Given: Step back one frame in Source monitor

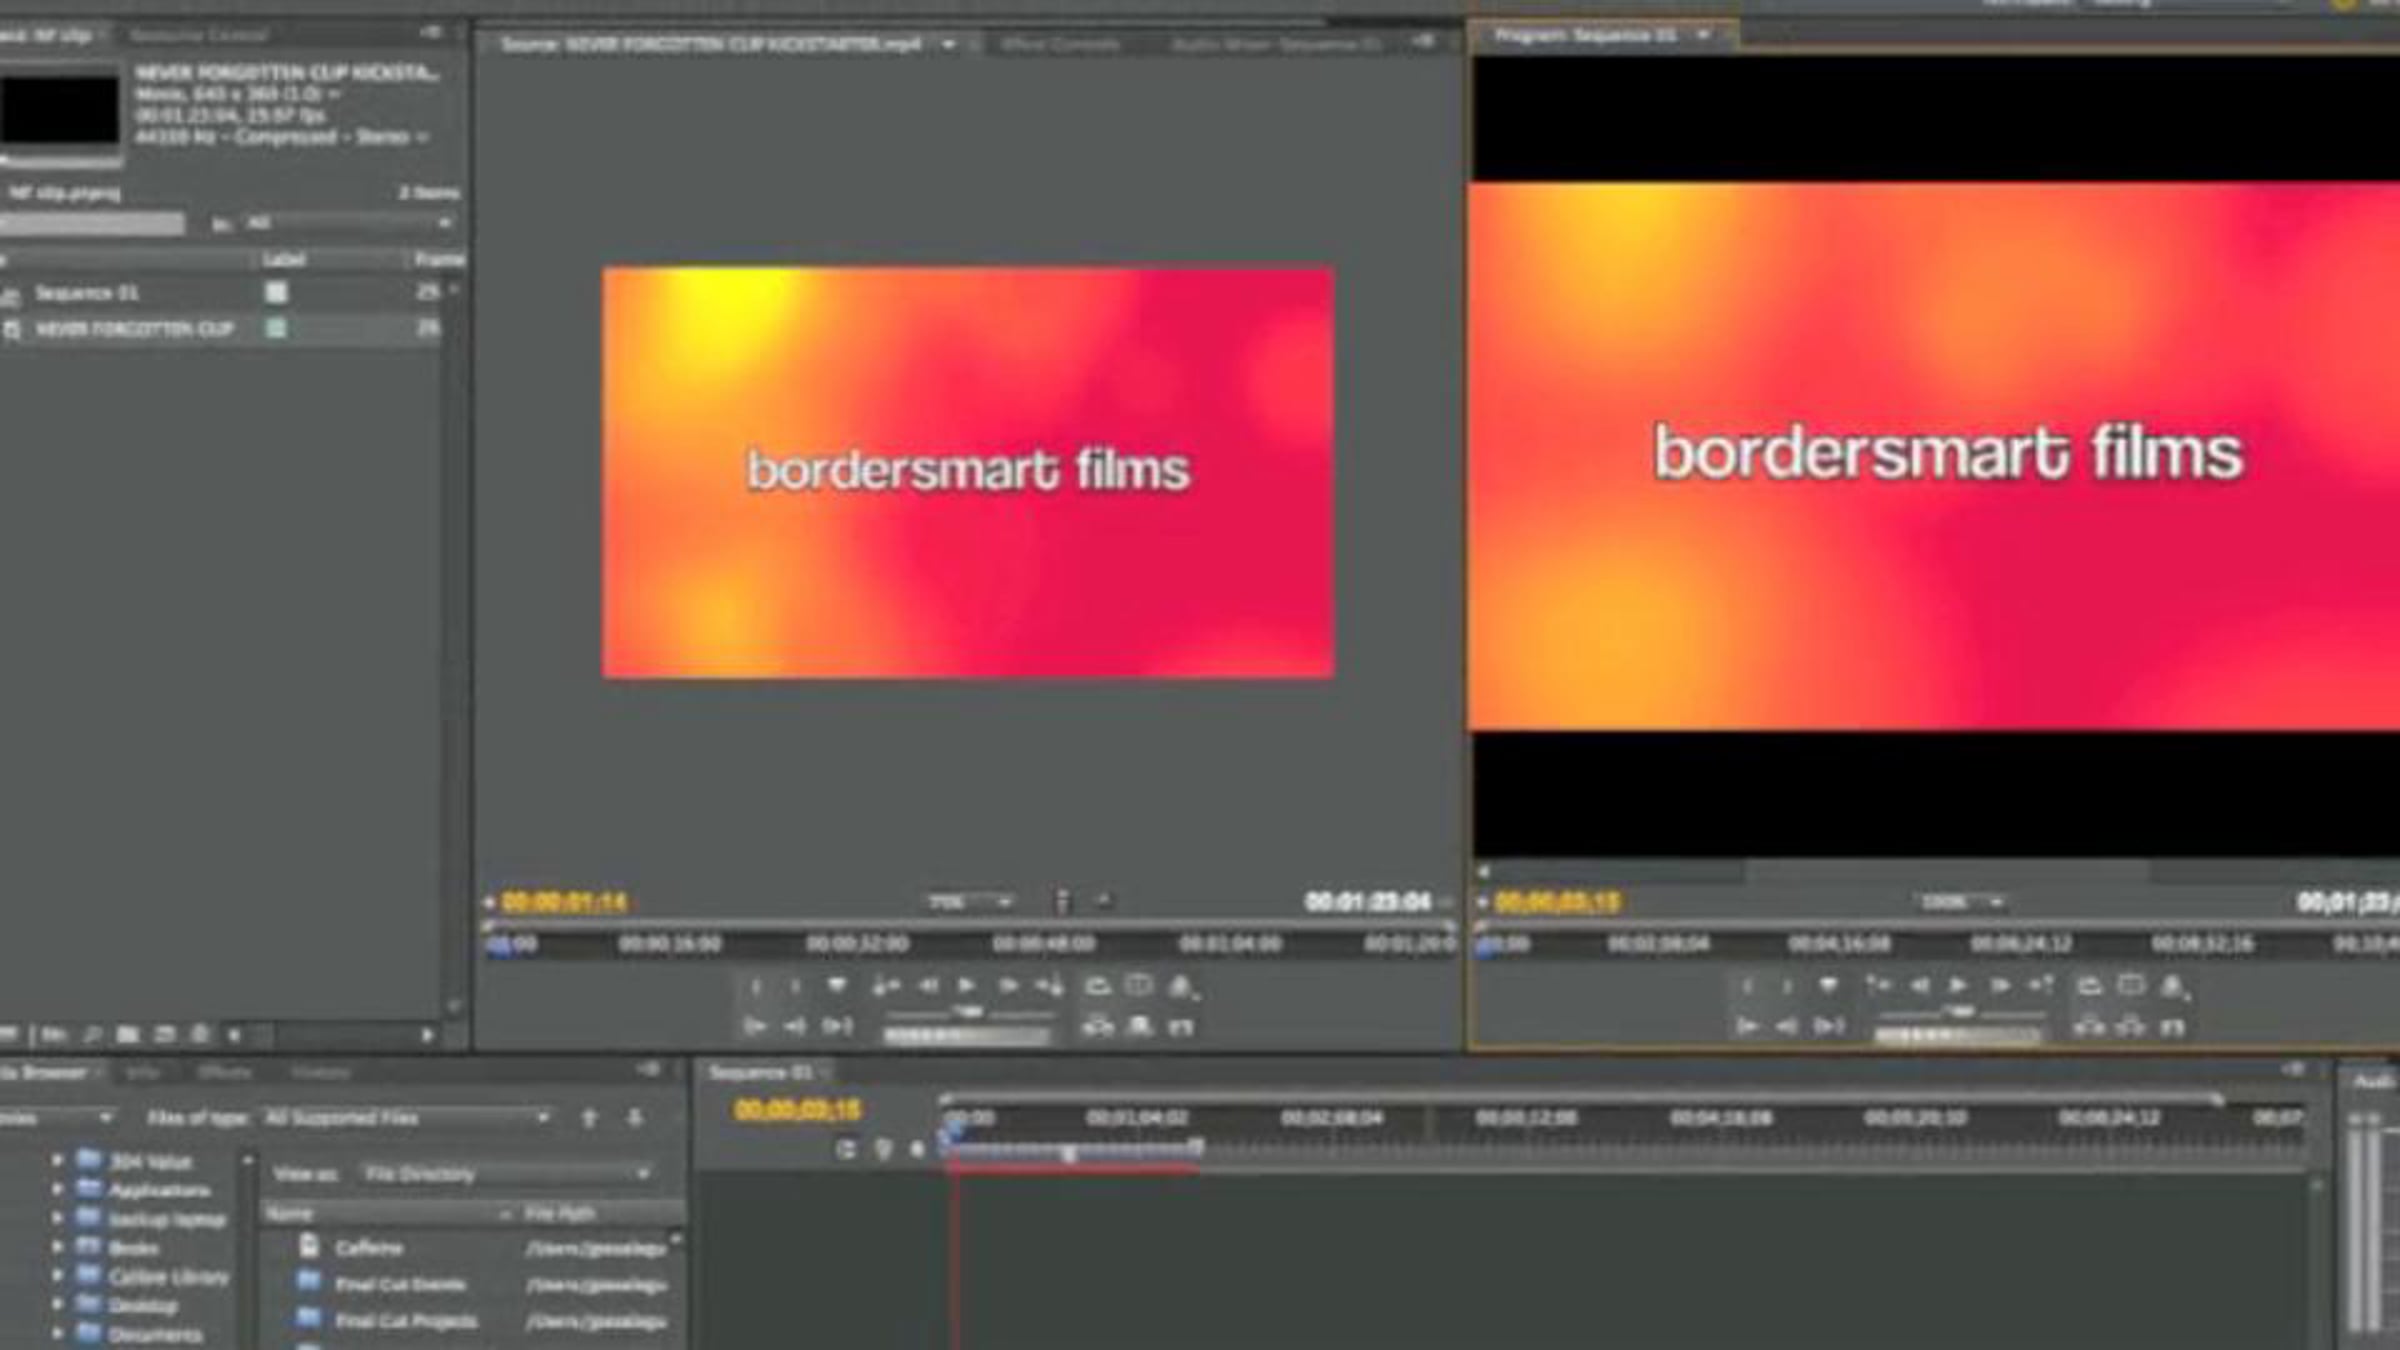Looking at the screenshot, I should [x=928, y=986].
